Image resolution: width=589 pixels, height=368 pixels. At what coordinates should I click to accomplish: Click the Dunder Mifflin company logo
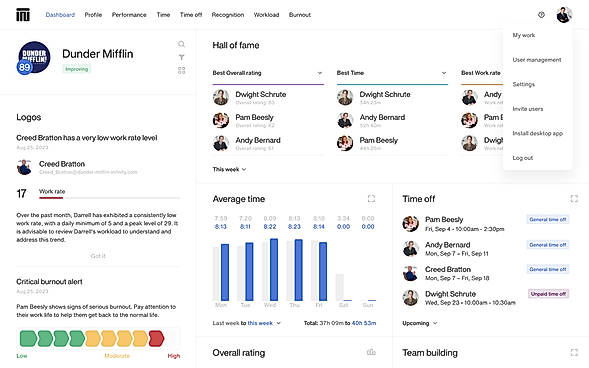(x=34, y=57)
